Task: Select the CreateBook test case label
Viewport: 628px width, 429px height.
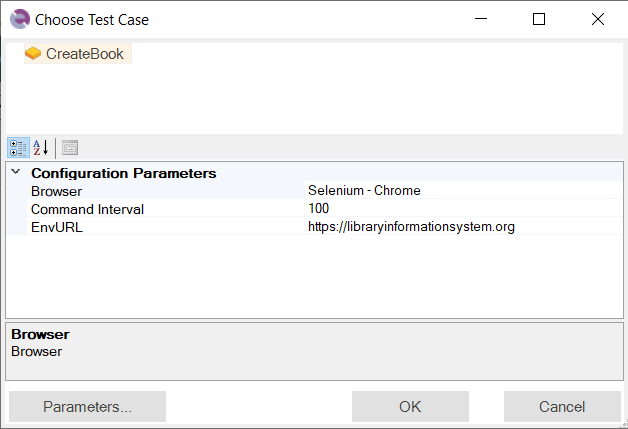Action: click(x=85, y=54)
